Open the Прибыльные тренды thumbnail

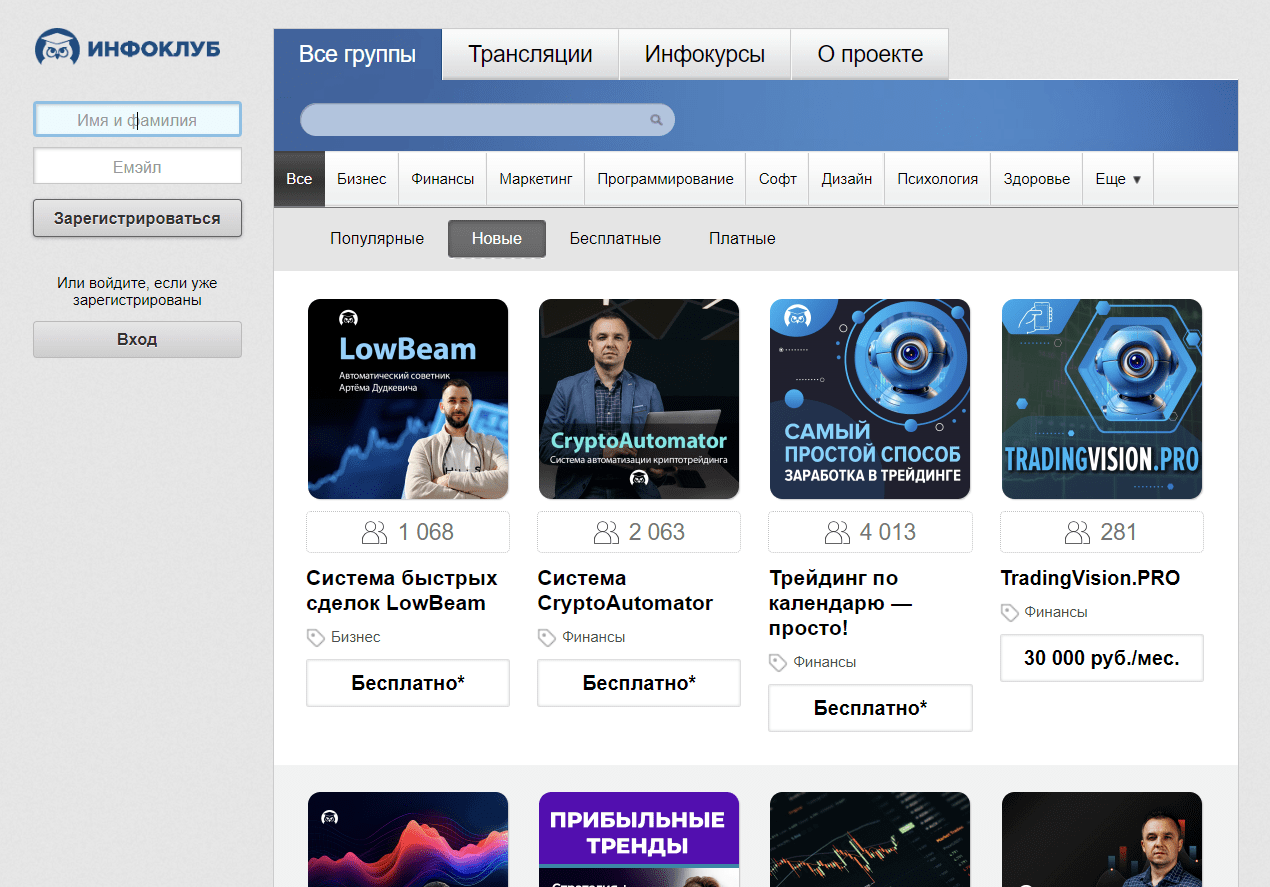click(639, 839)
